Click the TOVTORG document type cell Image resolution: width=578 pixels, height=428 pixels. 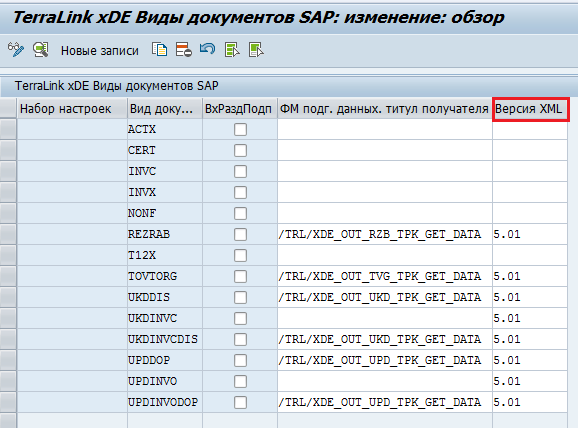pyautogui.click(x=165, y=276)
